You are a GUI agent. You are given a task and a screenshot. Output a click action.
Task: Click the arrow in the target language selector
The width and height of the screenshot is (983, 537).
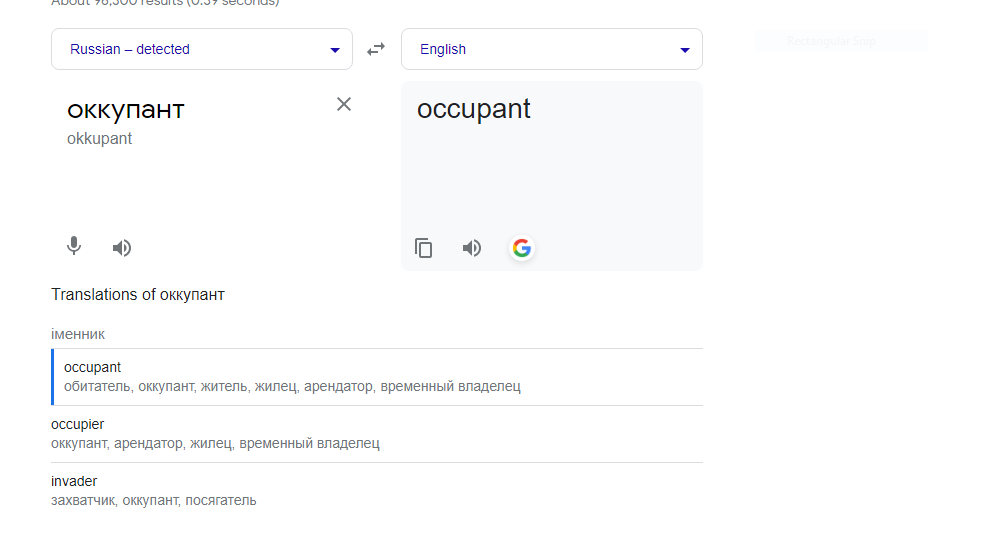click(x=685, y=50)
